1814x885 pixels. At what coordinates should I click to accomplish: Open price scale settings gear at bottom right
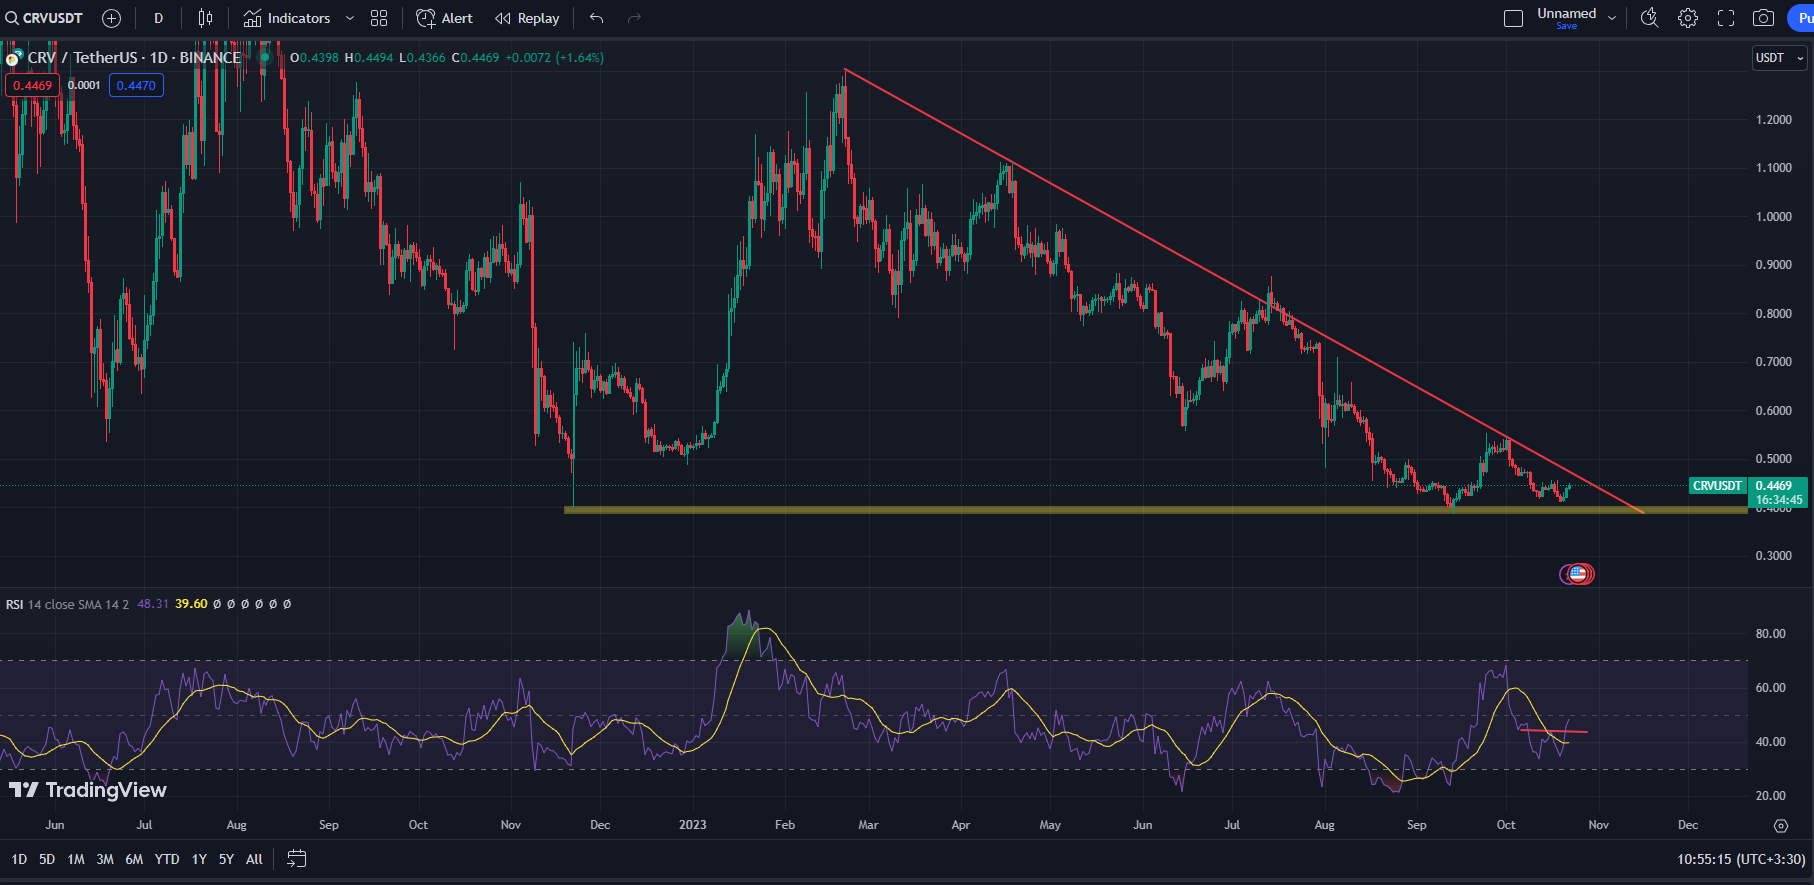point(1781,826)
